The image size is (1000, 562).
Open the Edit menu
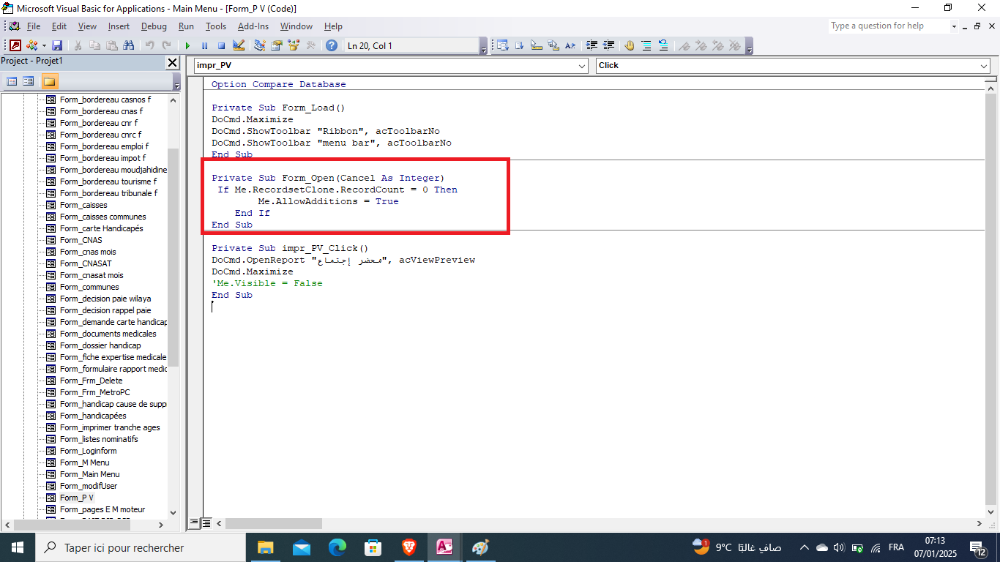[x=59, y=26]
